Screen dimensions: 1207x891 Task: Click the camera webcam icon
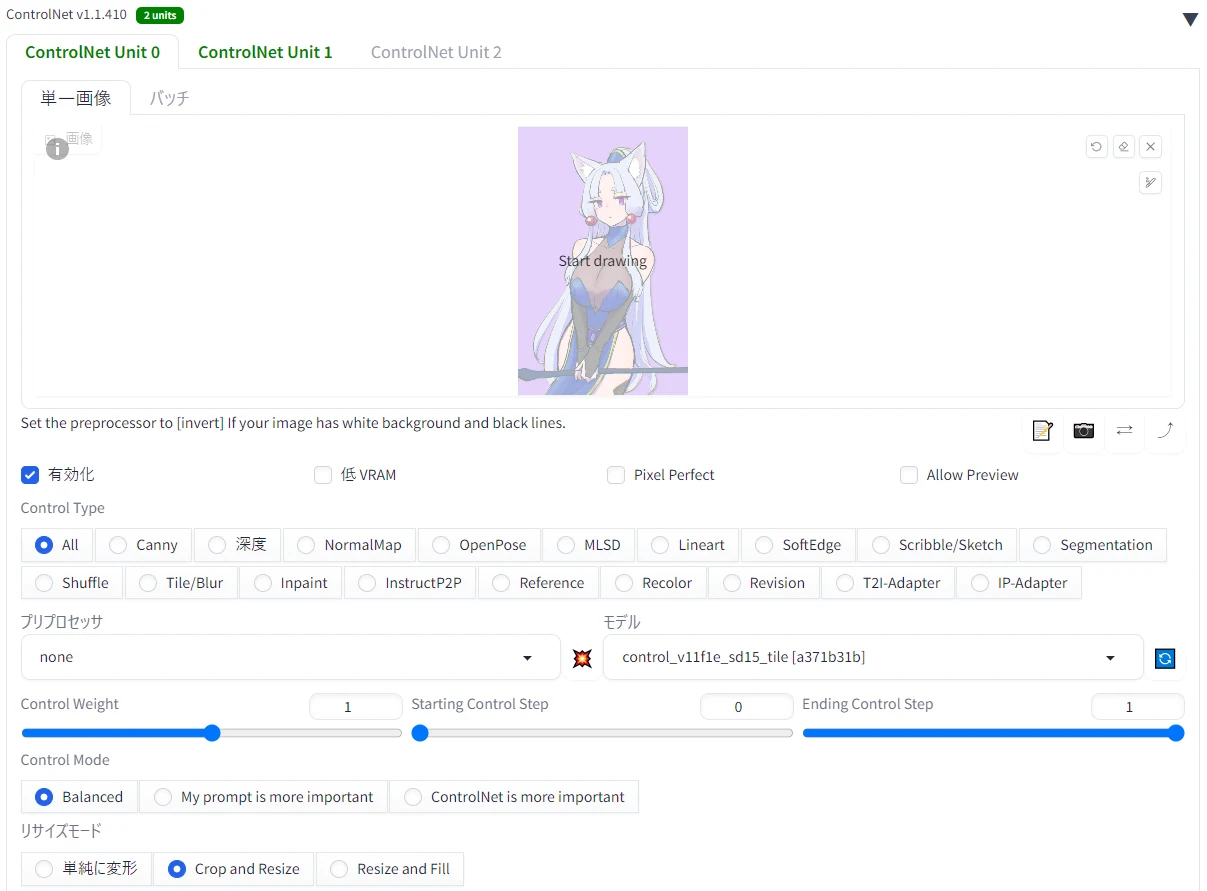(x=1084, y=431)
